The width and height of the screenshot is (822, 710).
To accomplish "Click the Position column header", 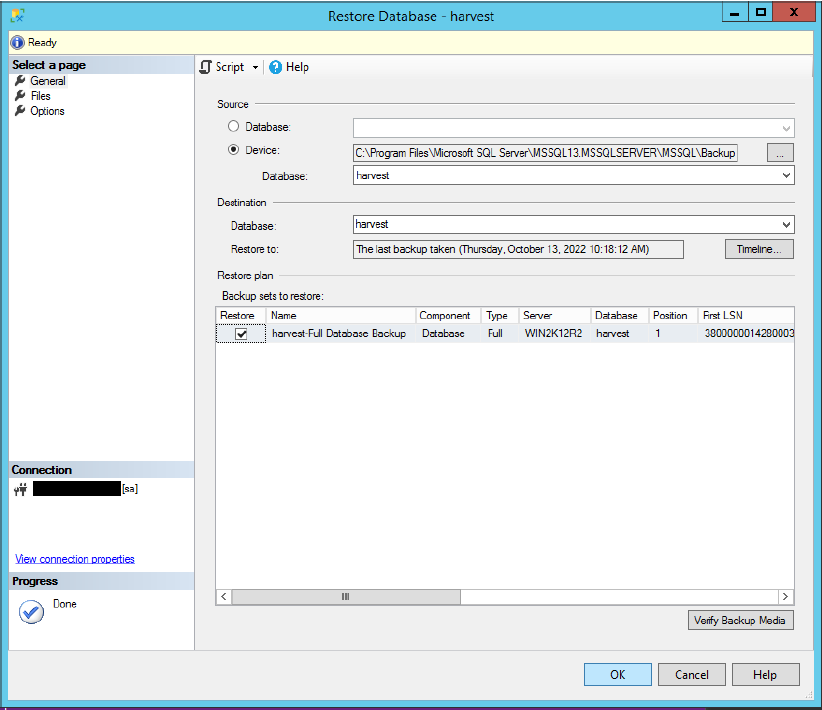I will point(673,315).
